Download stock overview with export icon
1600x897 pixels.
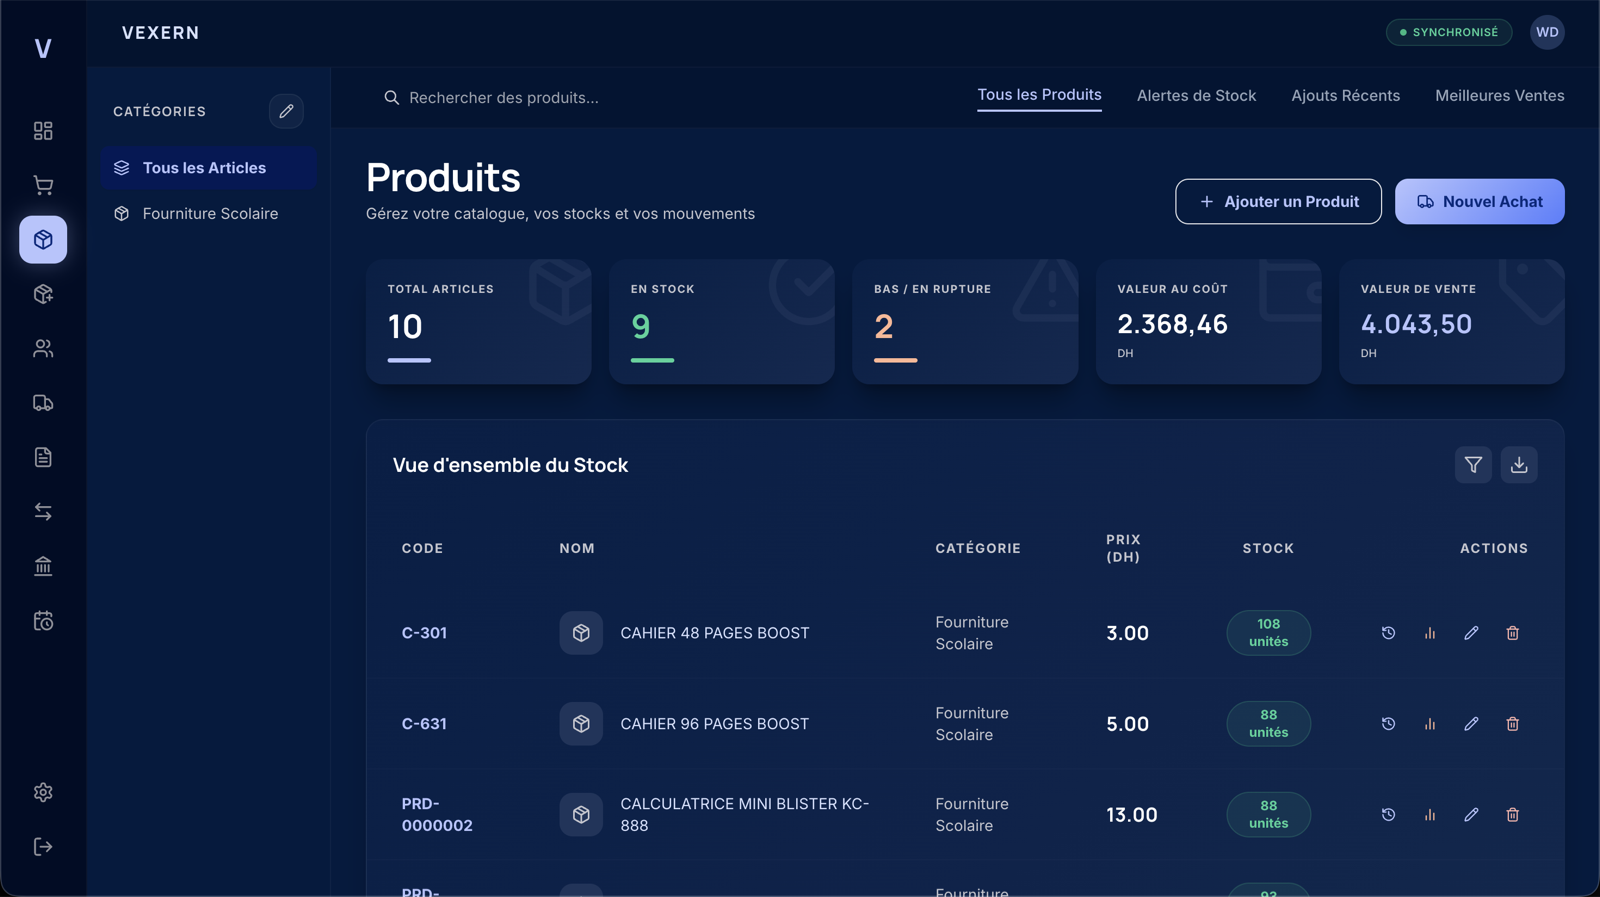pos(1519,465)
